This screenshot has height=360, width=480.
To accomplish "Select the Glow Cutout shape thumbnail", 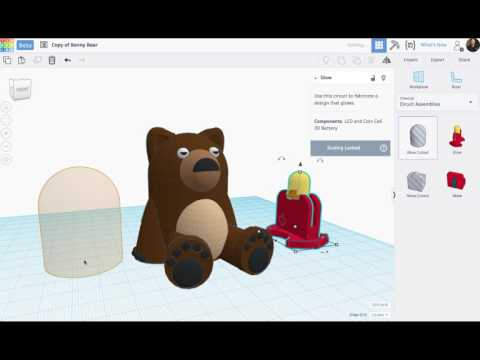I will click(x=418, y=138).
